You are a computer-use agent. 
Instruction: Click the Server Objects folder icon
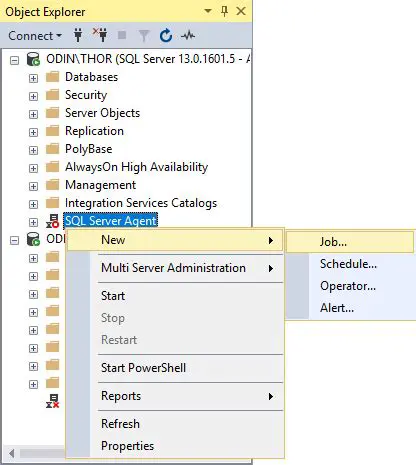[x=52, y=113]
